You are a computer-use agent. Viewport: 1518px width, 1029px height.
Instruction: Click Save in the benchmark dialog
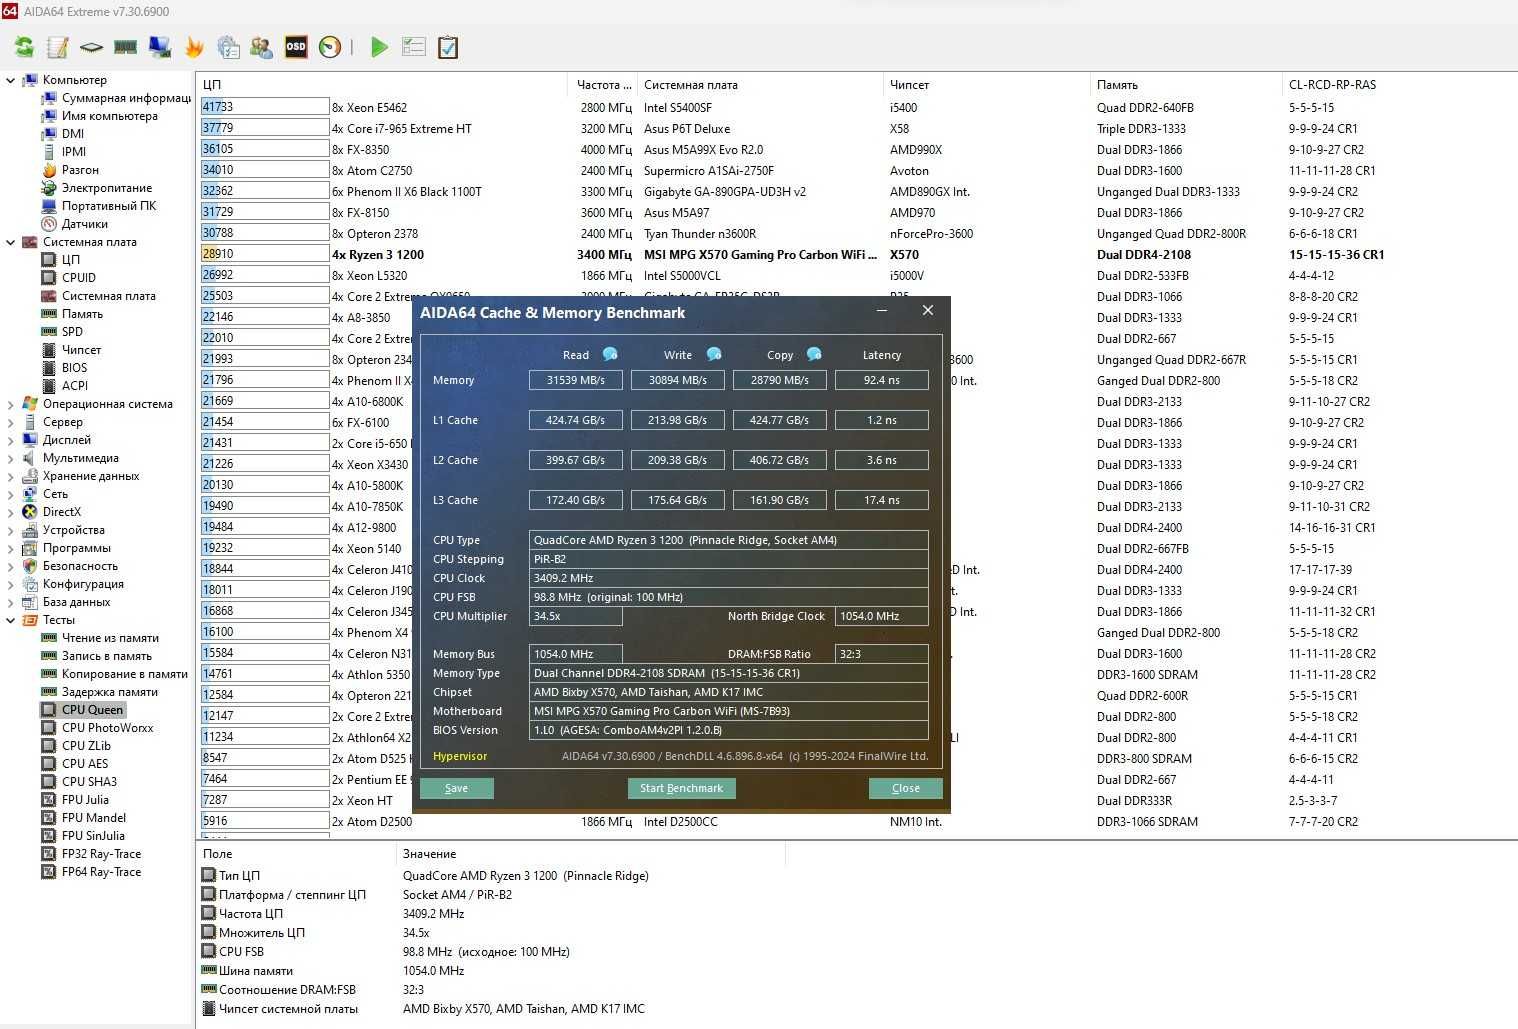coord(456,788)
